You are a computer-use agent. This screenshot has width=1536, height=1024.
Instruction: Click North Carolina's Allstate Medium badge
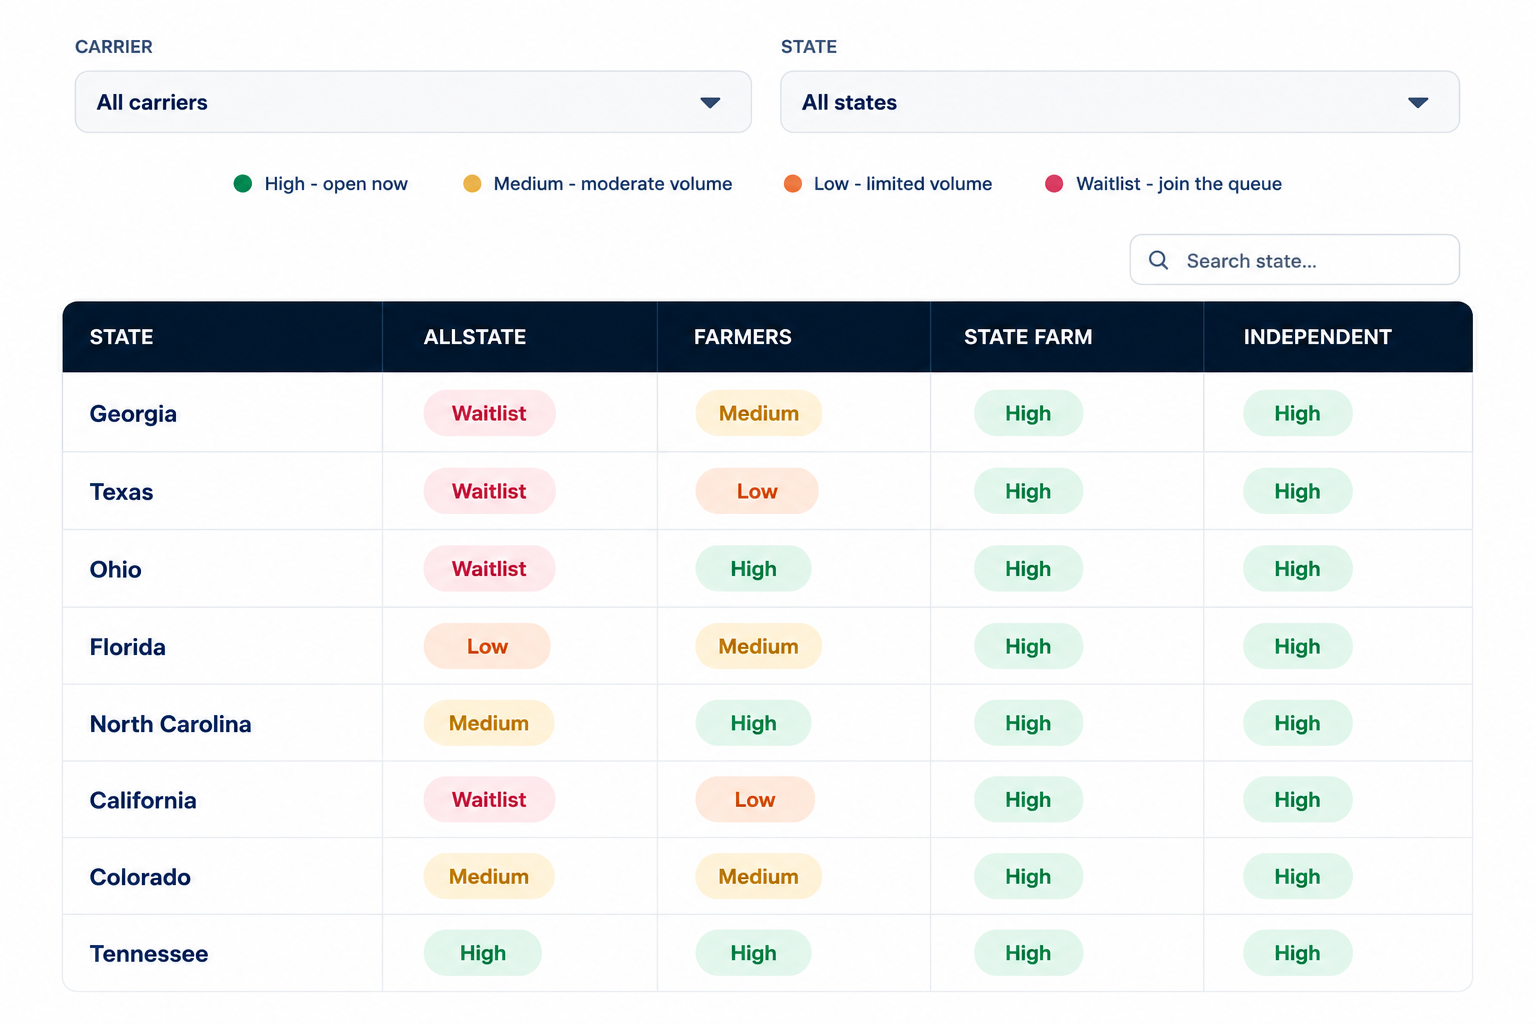[x=489, y=723]
